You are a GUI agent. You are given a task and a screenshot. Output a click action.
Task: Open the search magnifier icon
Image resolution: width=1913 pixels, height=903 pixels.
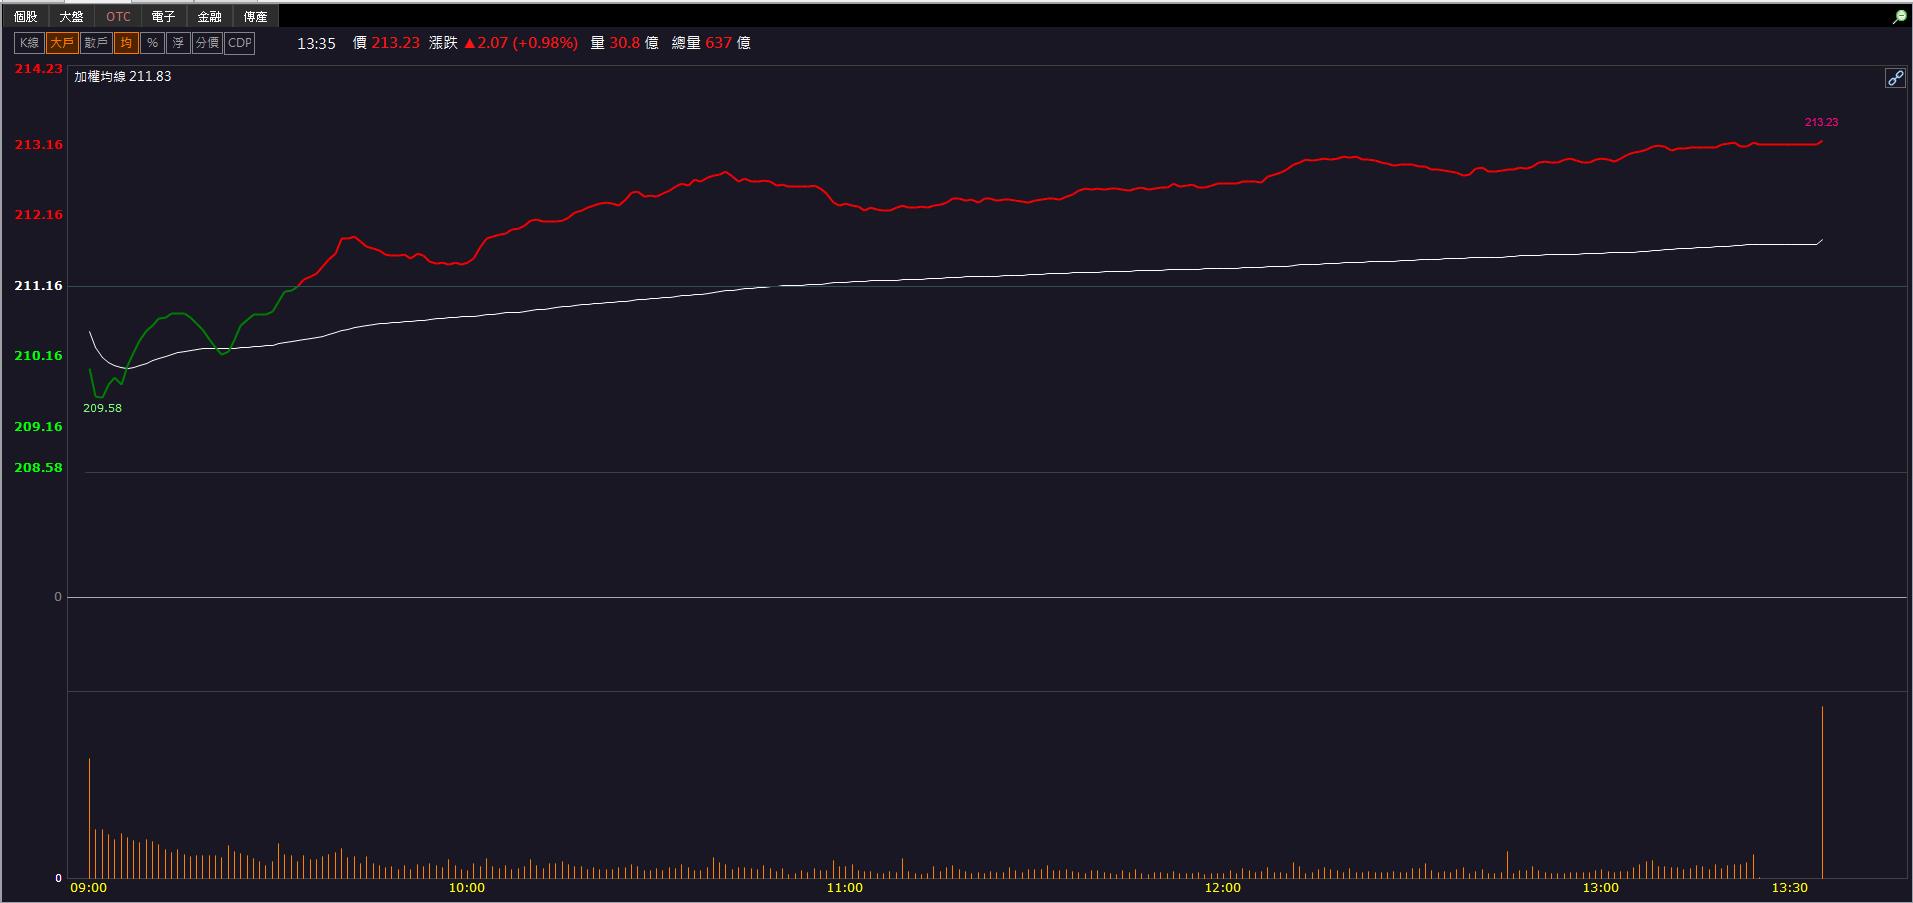tap(1899, 17)
